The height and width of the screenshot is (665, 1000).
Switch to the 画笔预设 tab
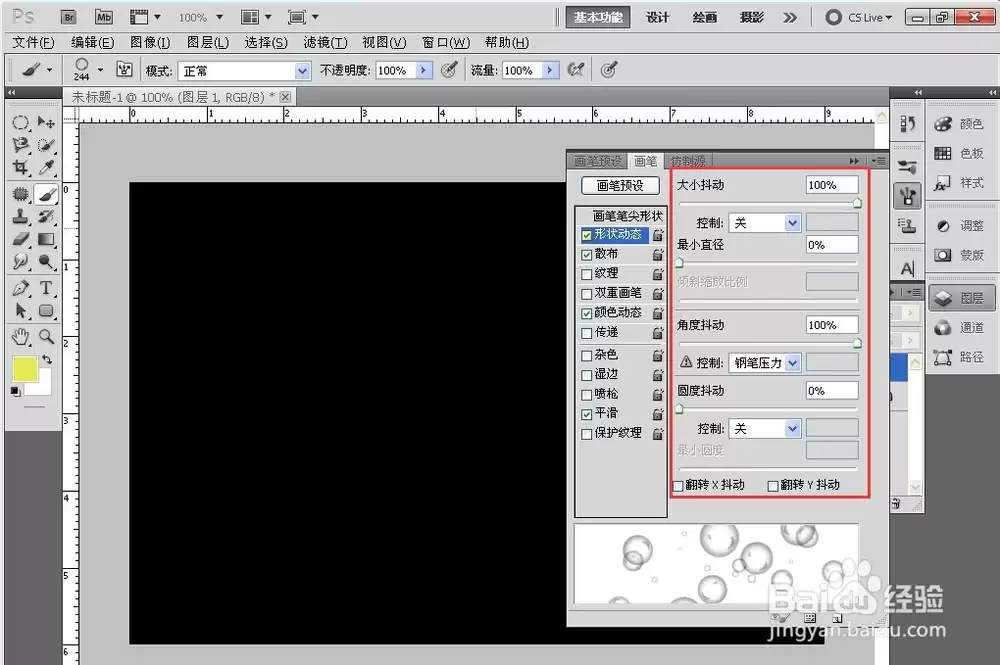coord(598,161)
